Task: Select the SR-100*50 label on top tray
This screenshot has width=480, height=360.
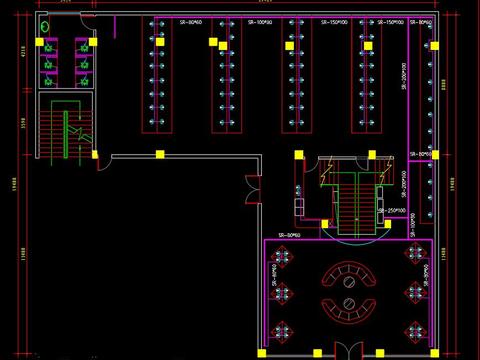Action: tap(260, 22)
